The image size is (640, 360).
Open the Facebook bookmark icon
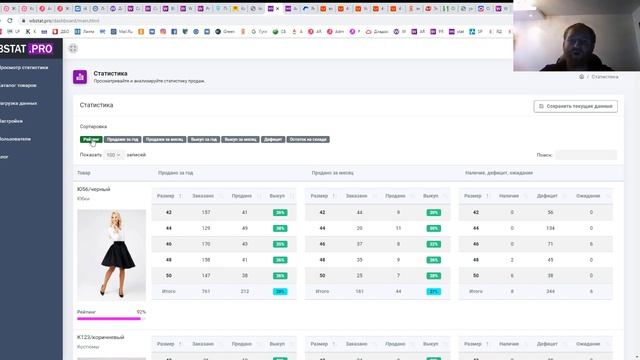pos(174,31)
